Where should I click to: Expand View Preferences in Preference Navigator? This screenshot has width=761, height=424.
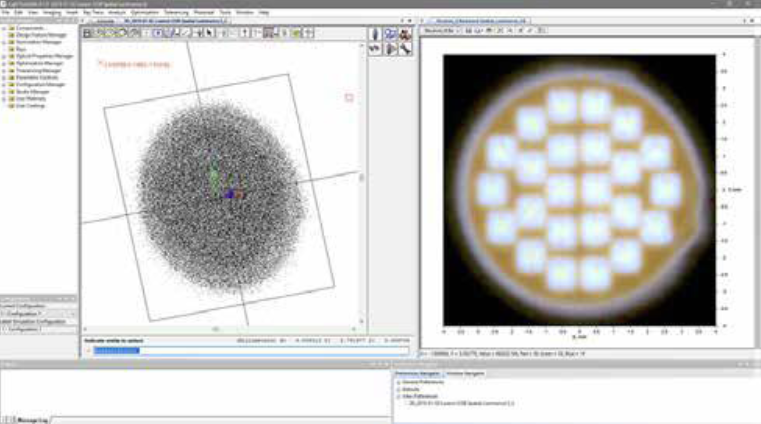tap(399, 396)
